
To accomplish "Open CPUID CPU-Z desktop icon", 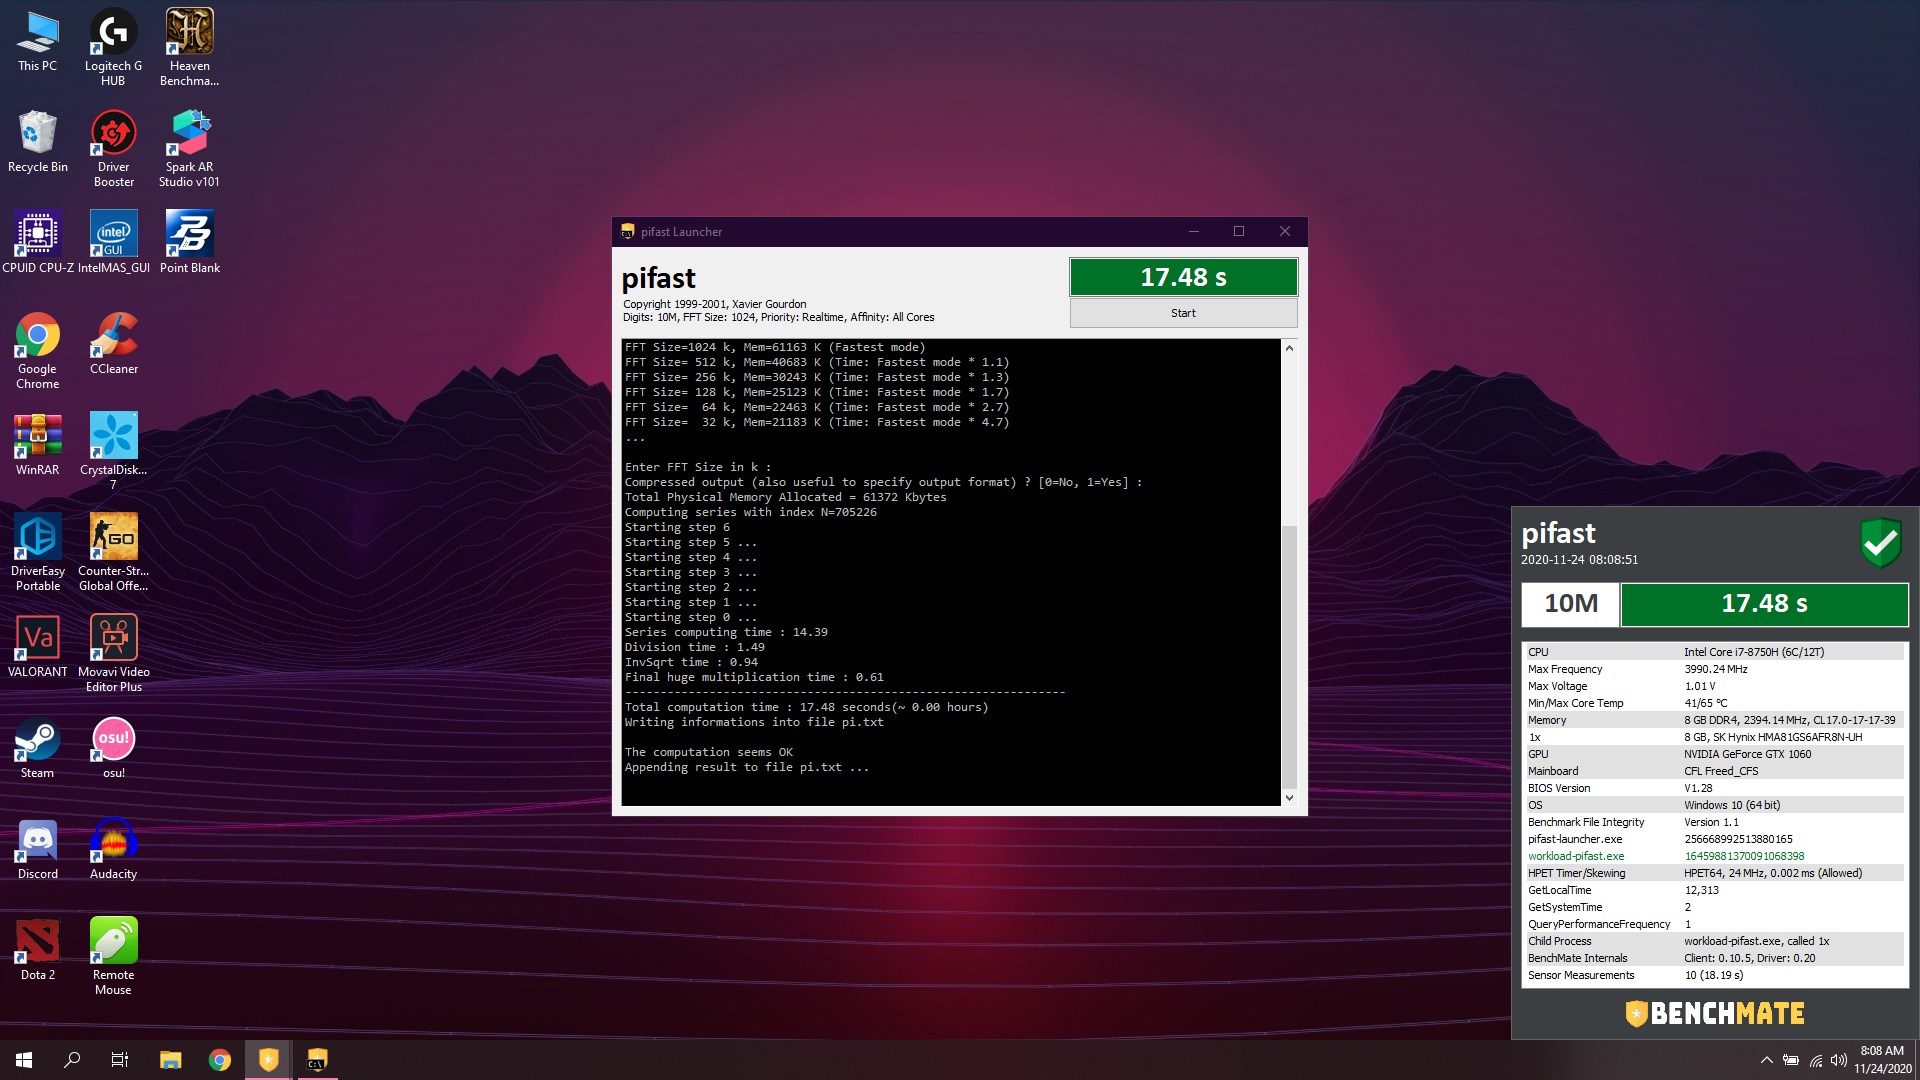I will 37,243.
